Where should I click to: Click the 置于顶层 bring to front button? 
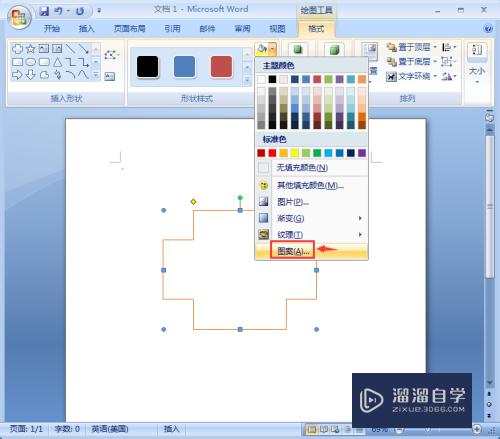coord(412,47)
